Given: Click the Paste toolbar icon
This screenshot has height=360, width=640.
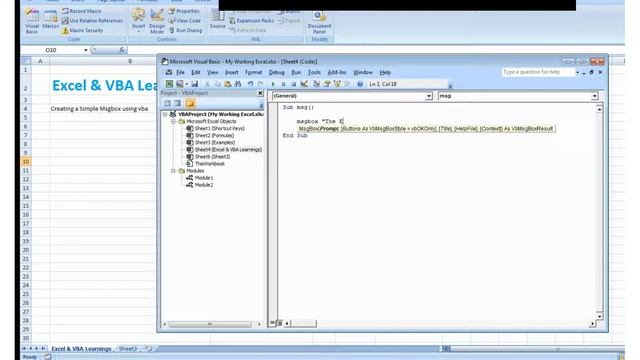Looking at the screenshot, I should pyautogui.click(x=227, y=84).
